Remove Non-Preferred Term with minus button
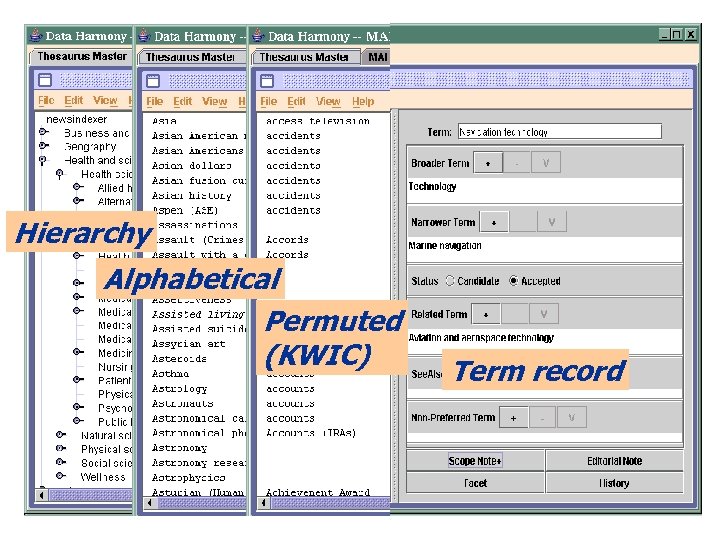 click(x=542, y=417)
